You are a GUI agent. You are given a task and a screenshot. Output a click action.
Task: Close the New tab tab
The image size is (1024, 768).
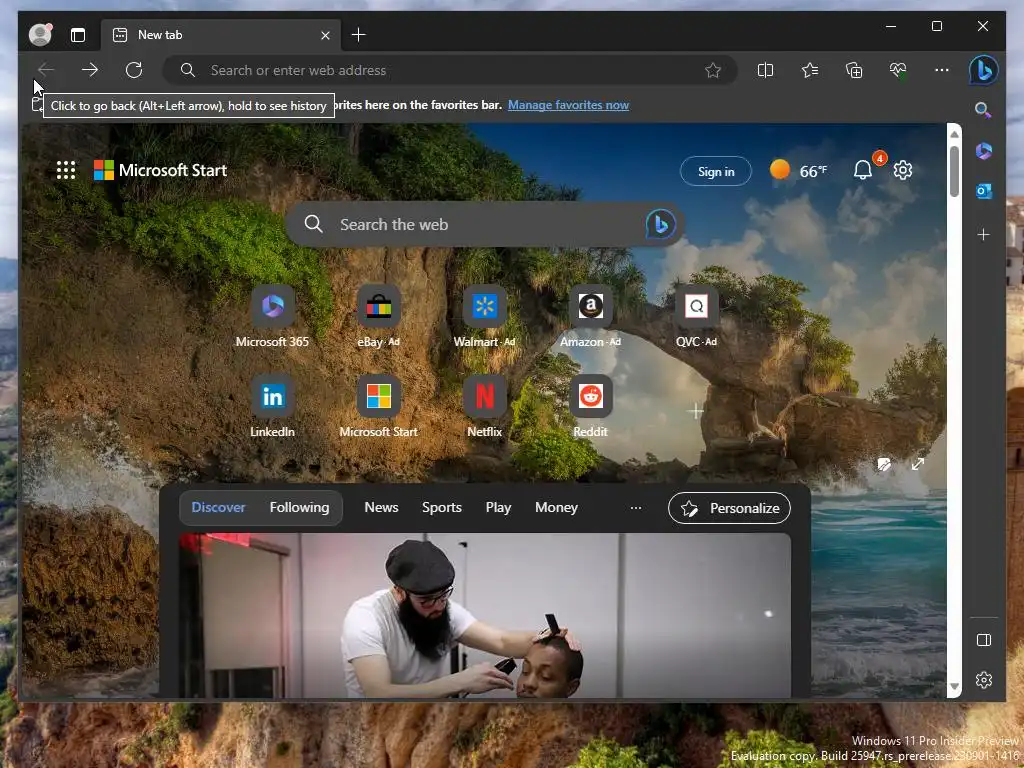[x=325, y=35]
